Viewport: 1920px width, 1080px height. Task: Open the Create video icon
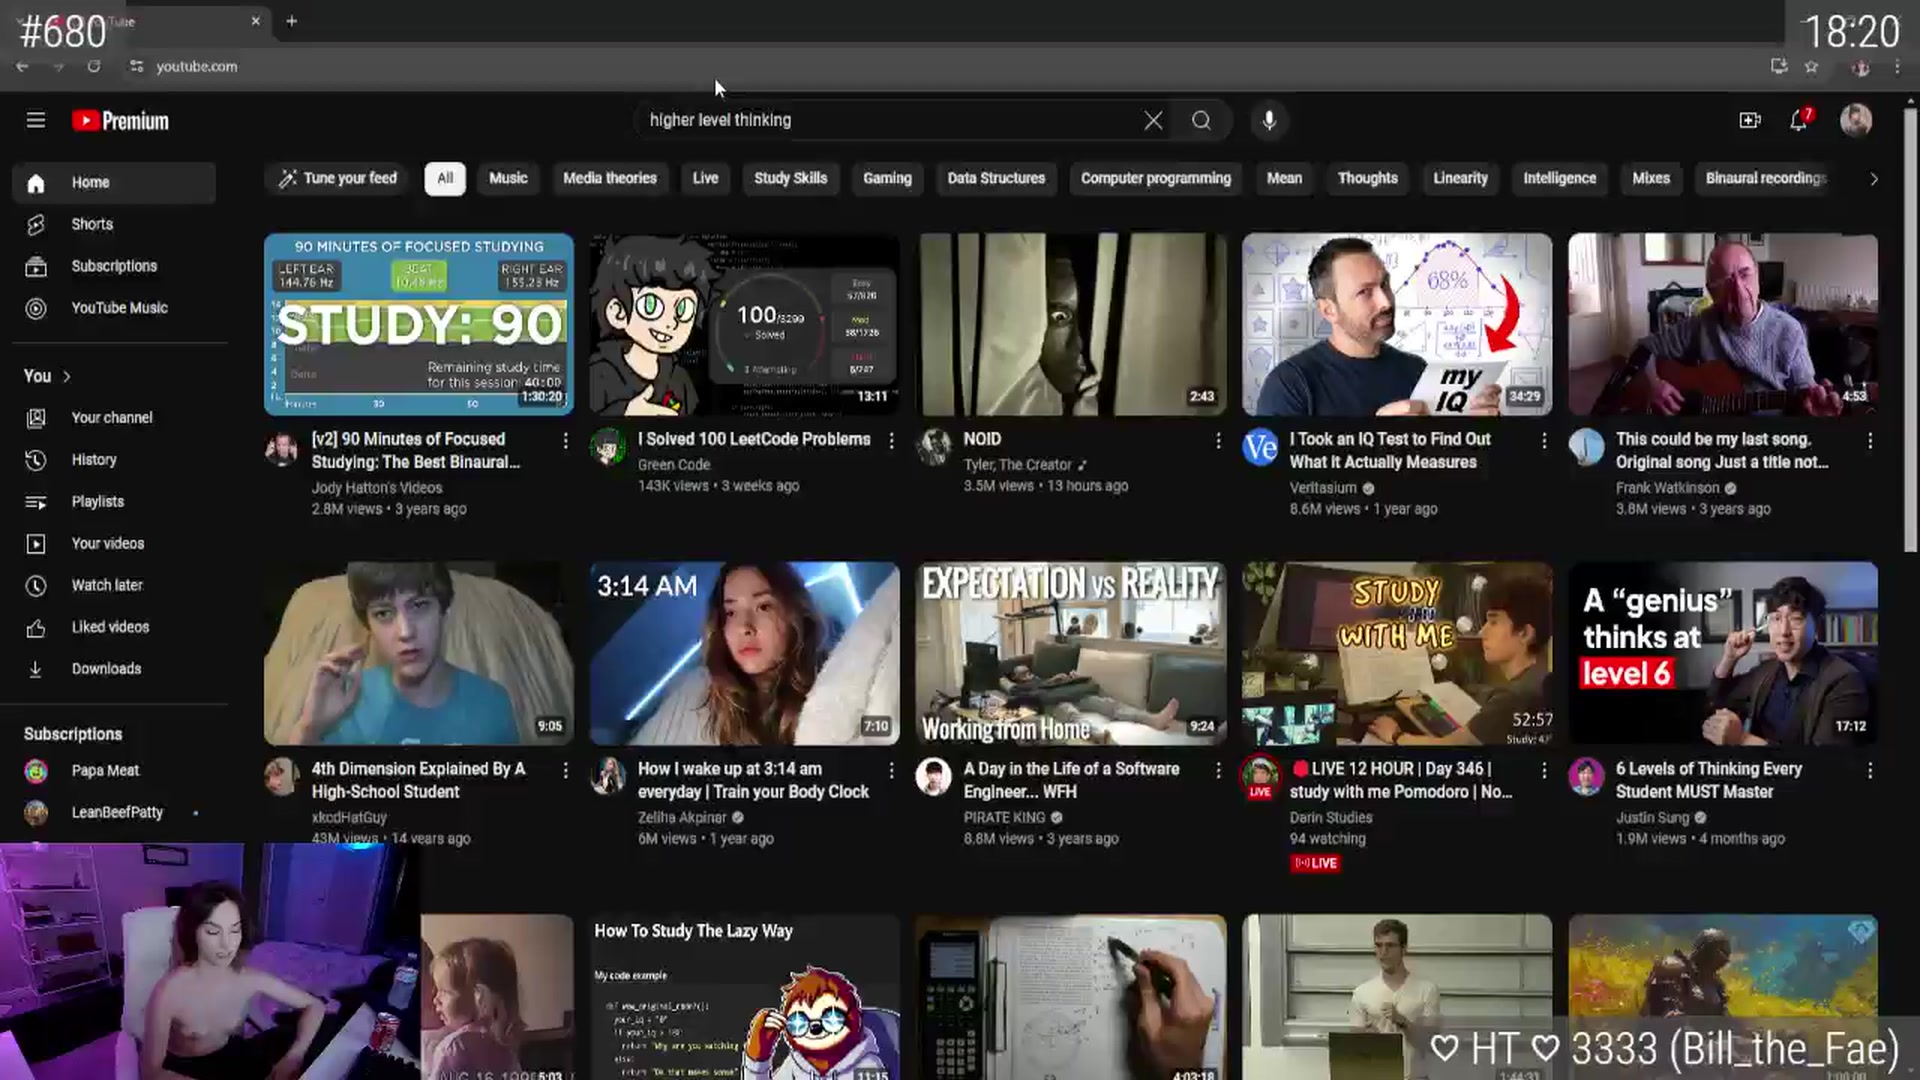click(x=1750, y=121)
